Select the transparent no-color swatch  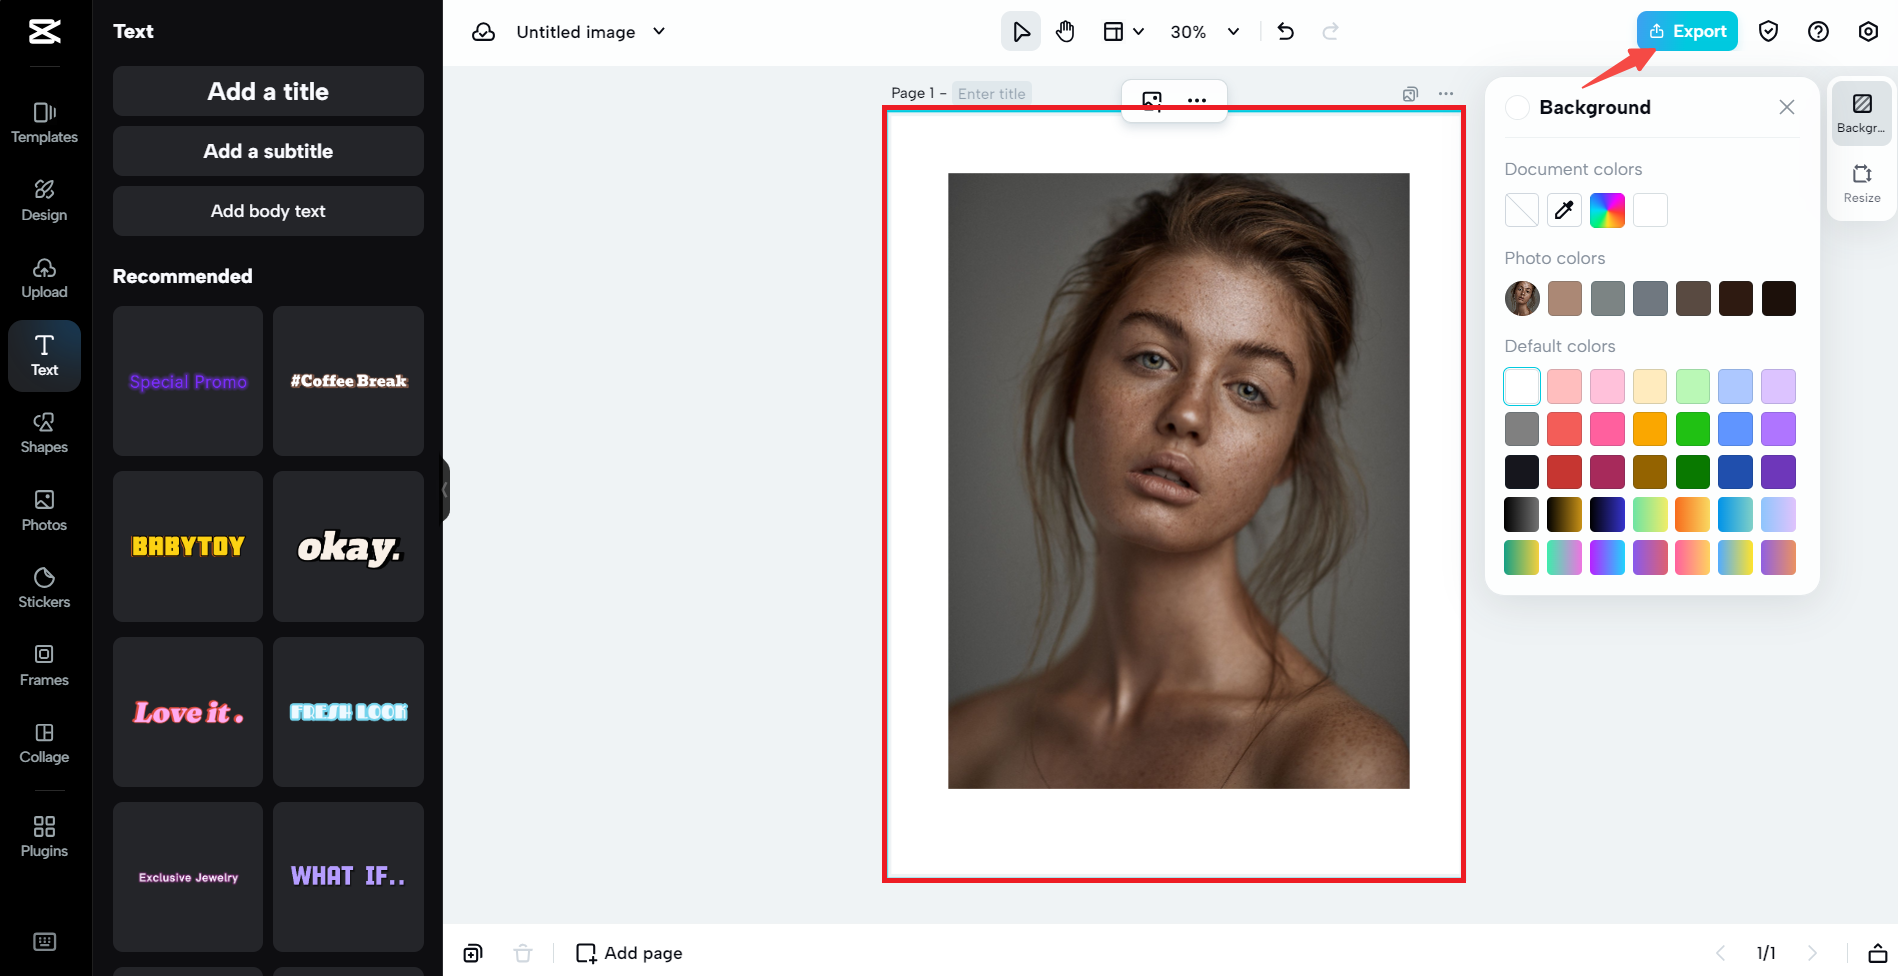tap(1522, 210)
